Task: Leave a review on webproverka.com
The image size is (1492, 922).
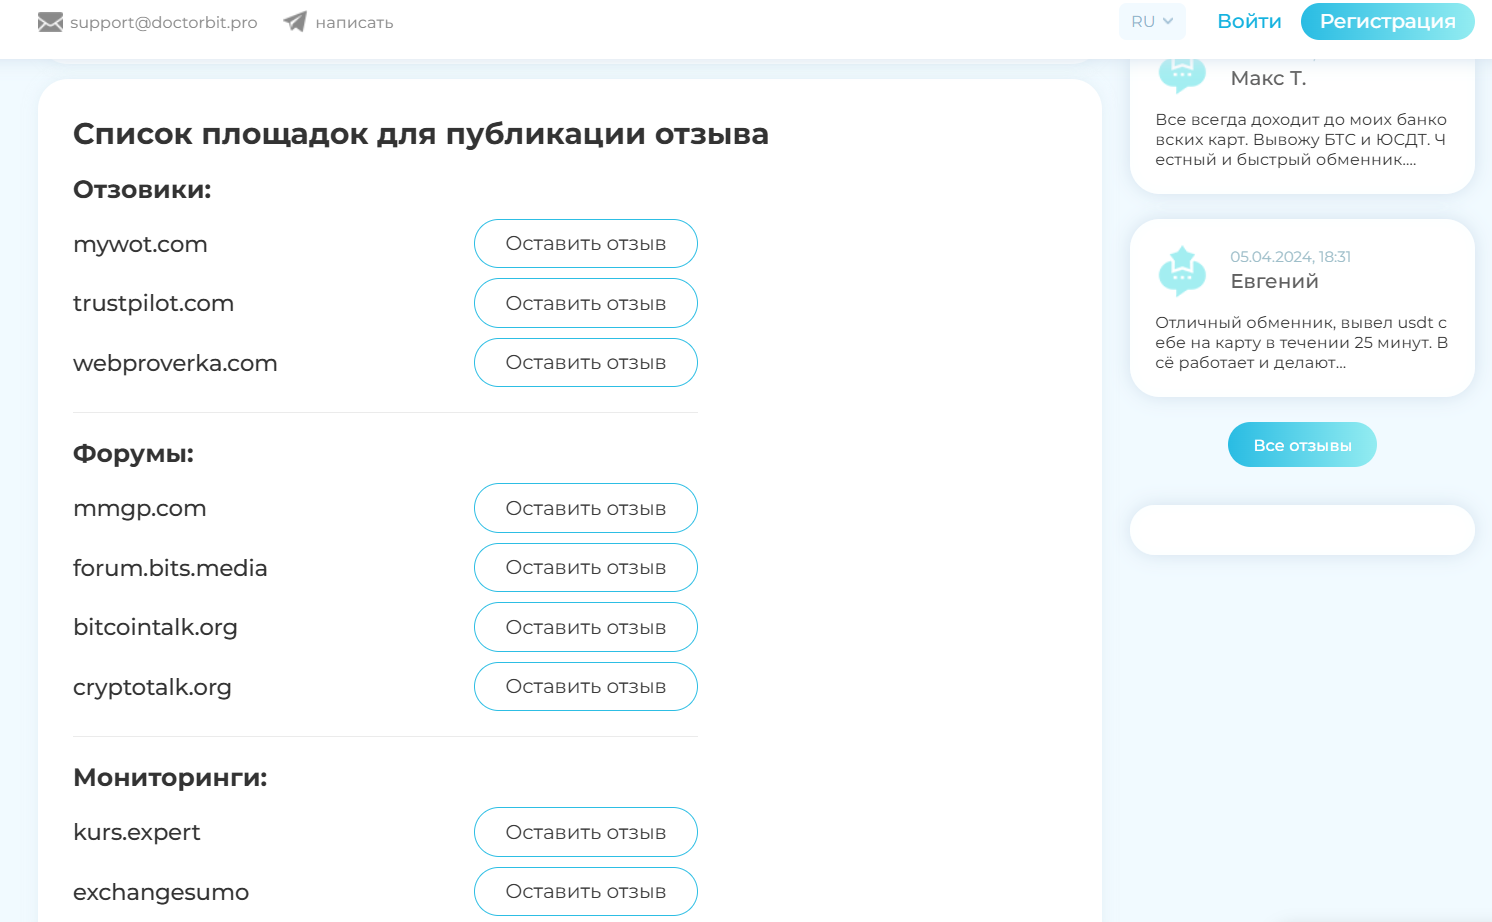Action: (585, 363)
